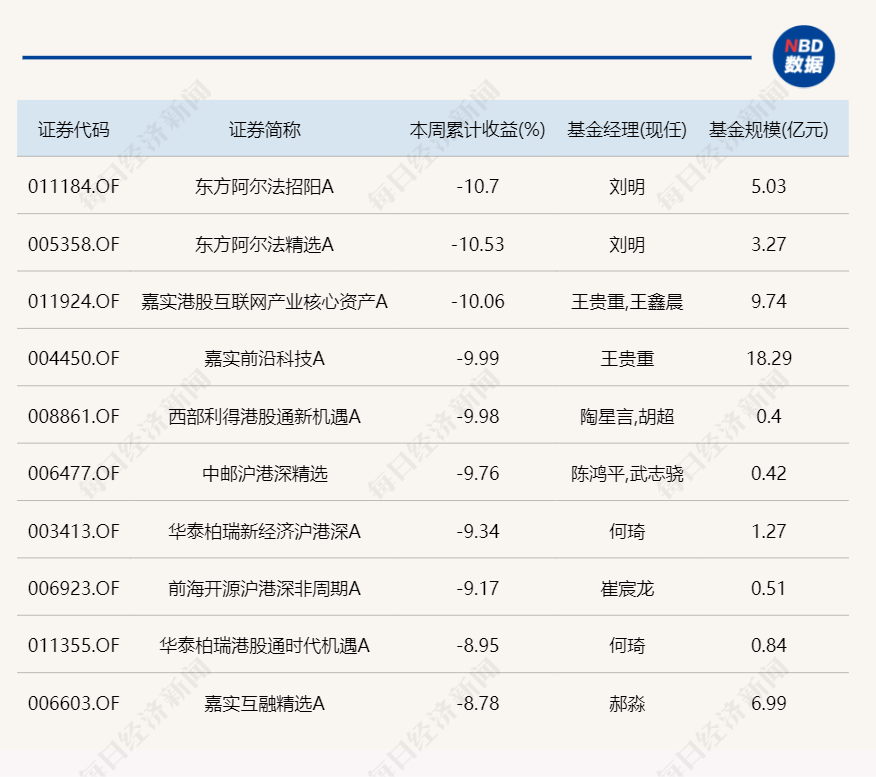
Task: Select the 证券简称 column header
Action: pos(265,129)
